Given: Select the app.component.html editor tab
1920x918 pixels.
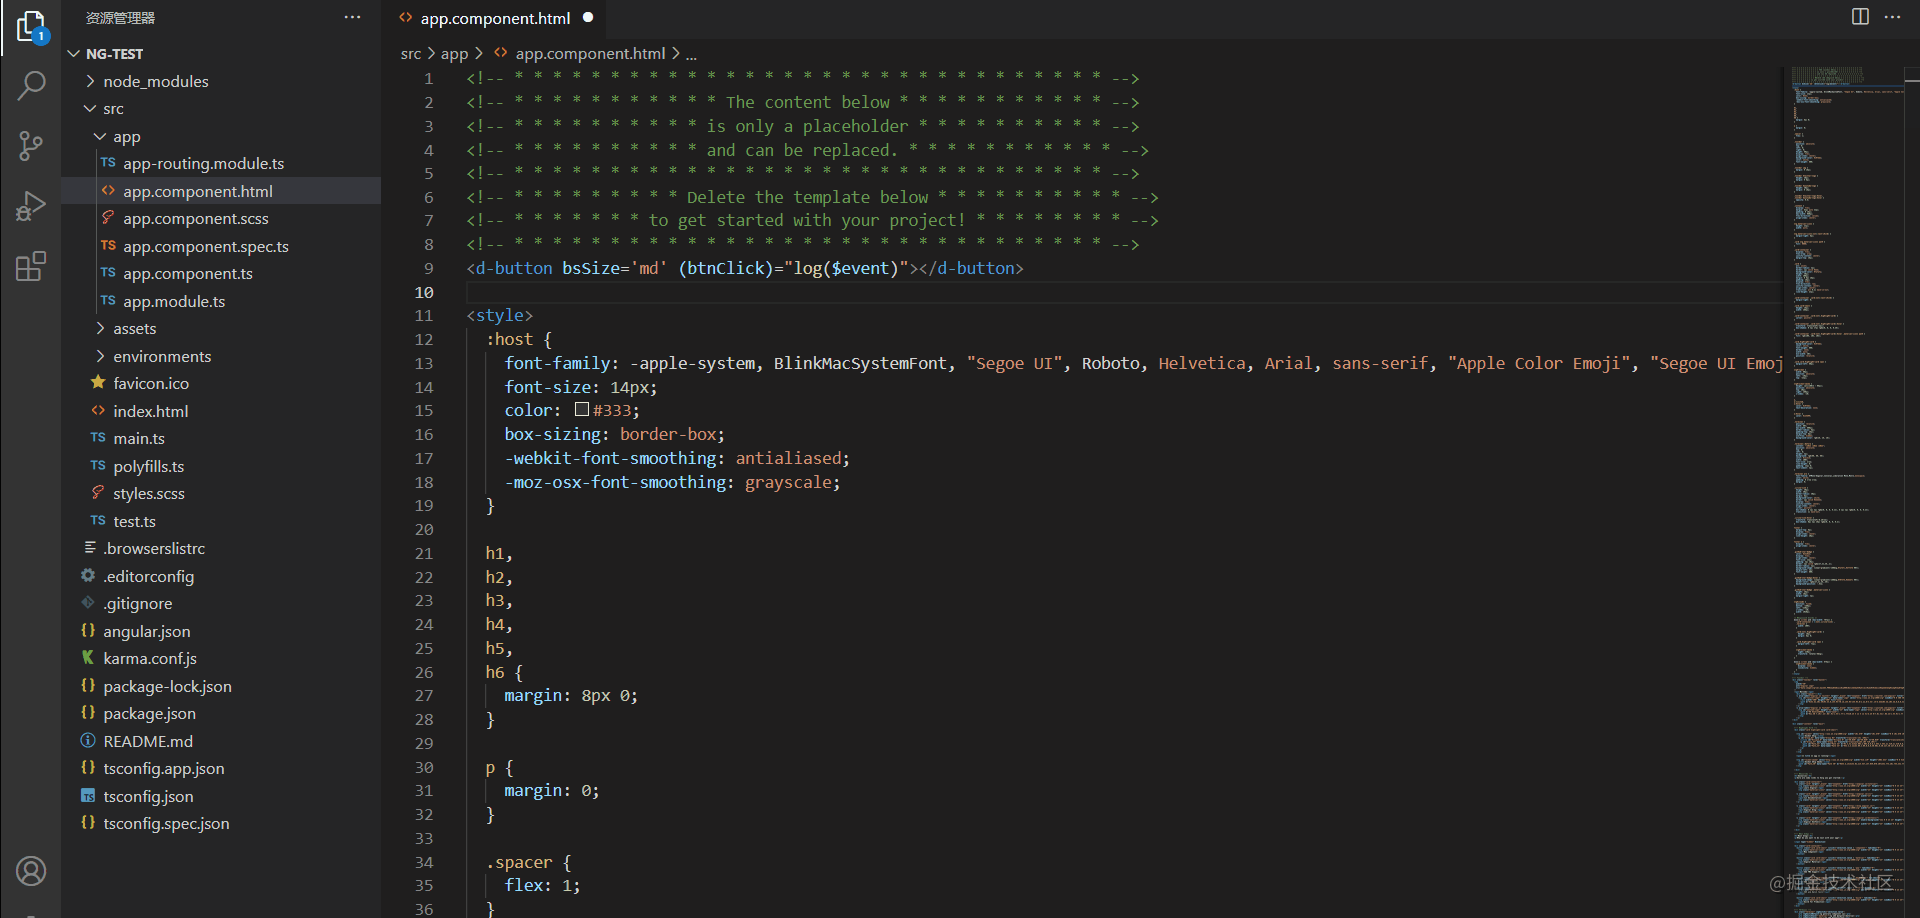Looking at the screenshot, I should coord(495,18).
